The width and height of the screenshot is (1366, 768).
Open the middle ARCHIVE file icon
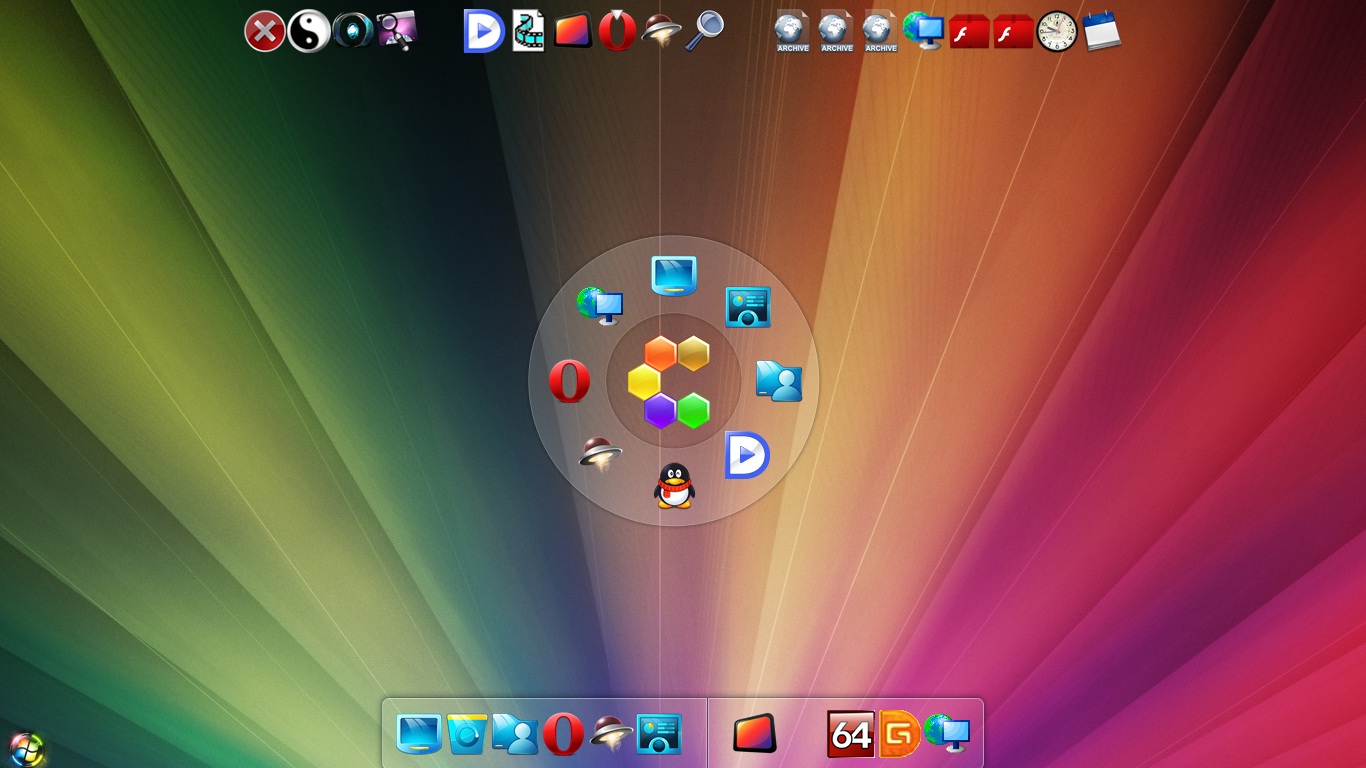[x=836, y=31]
